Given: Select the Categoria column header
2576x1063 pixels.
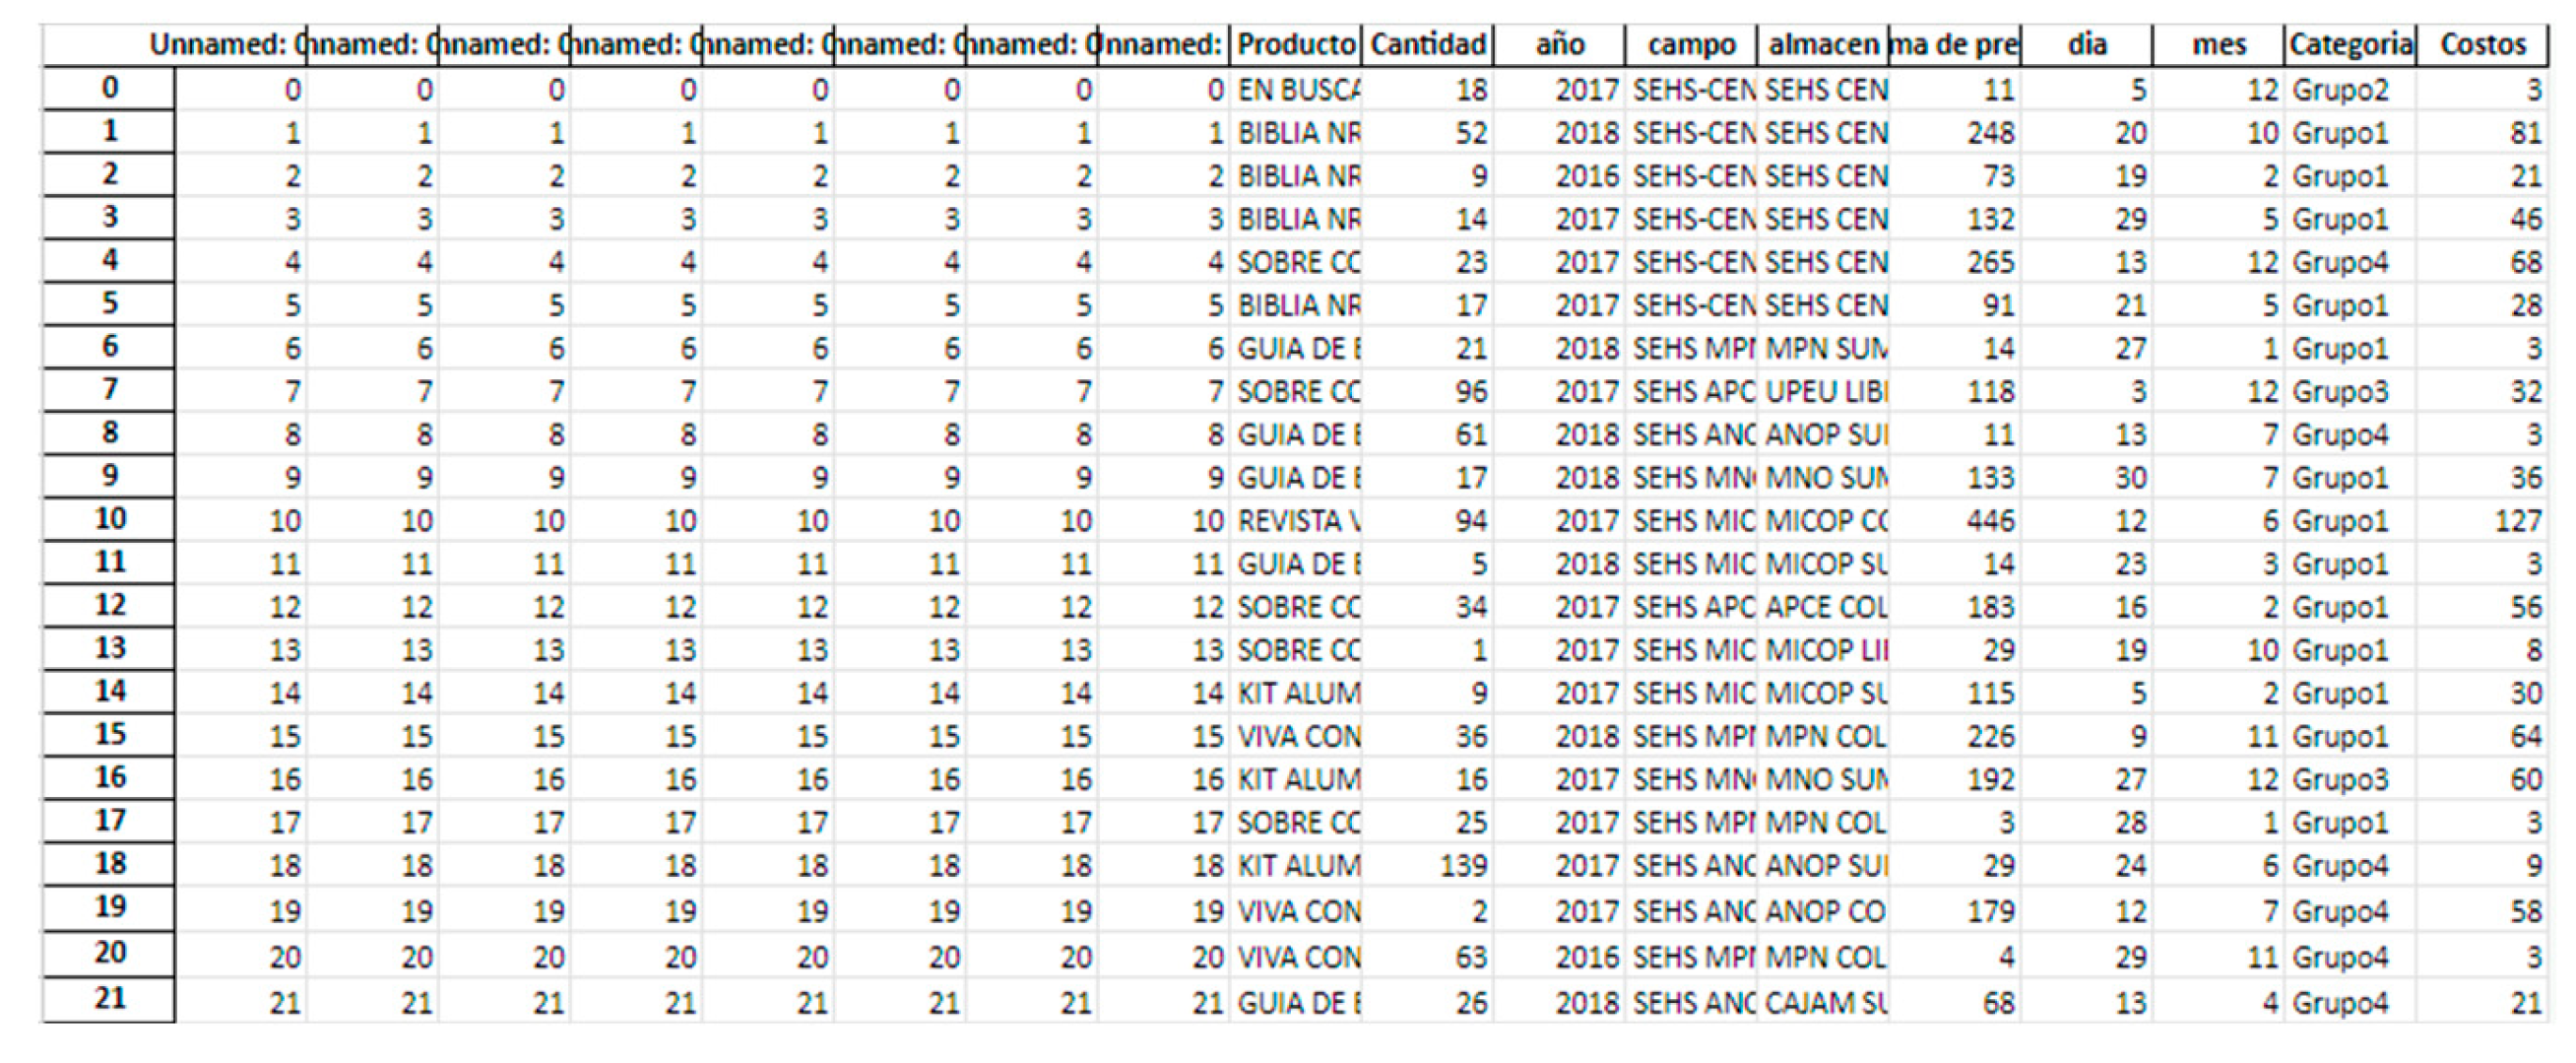Looking at the screenshot, I should click(x=2351, y=45).
